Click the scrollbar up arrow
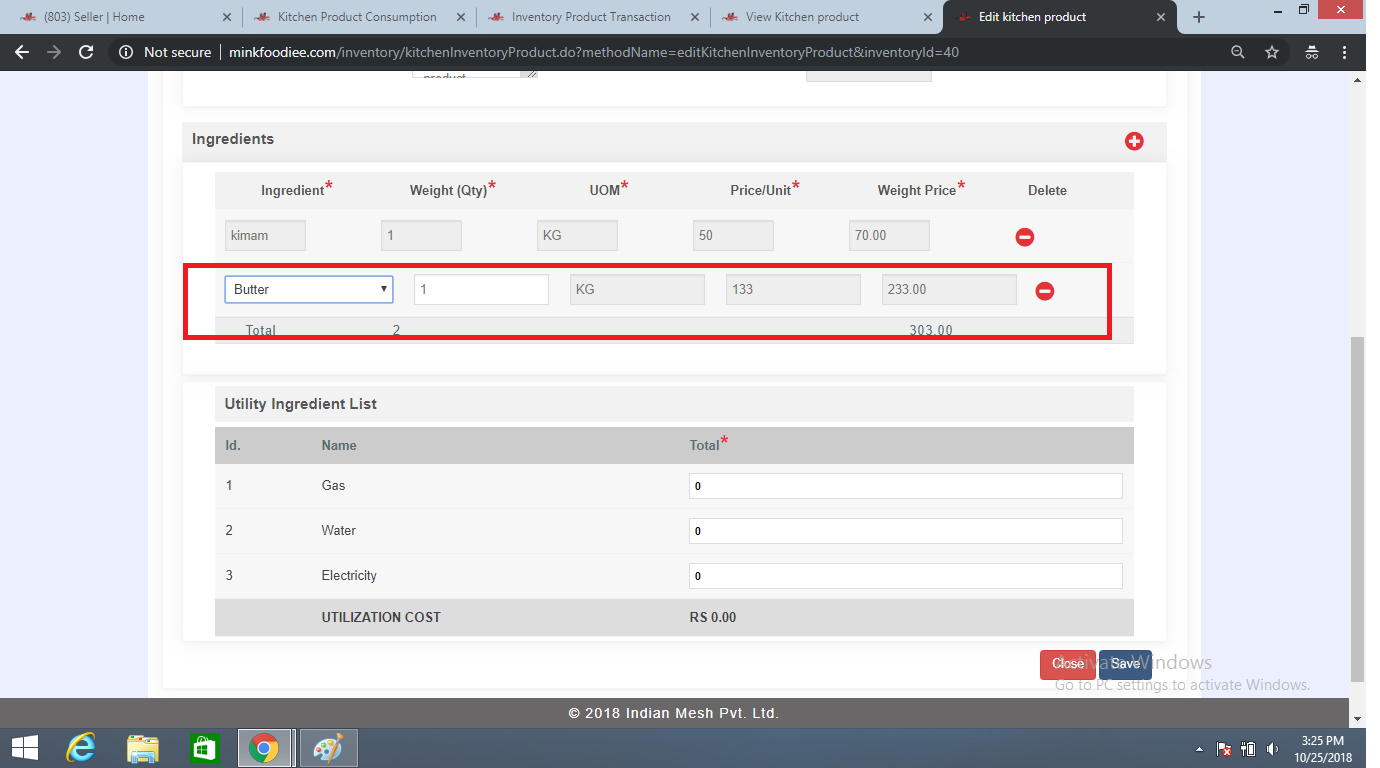Image resolution: width=1380 pixels, height=768 pixels. coord(1357,79)
